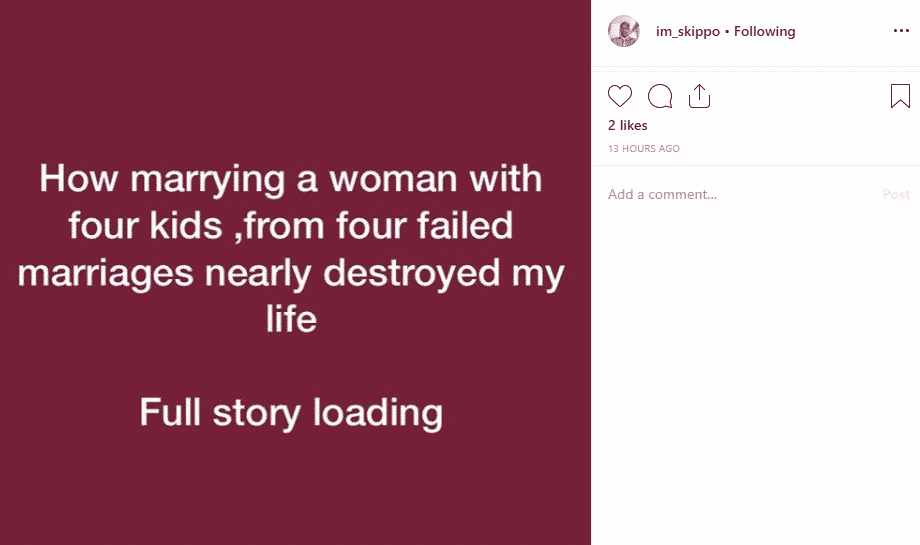Click the 'How marrying a woman with' line
The image size is (920, 545).
pos(291,180)
